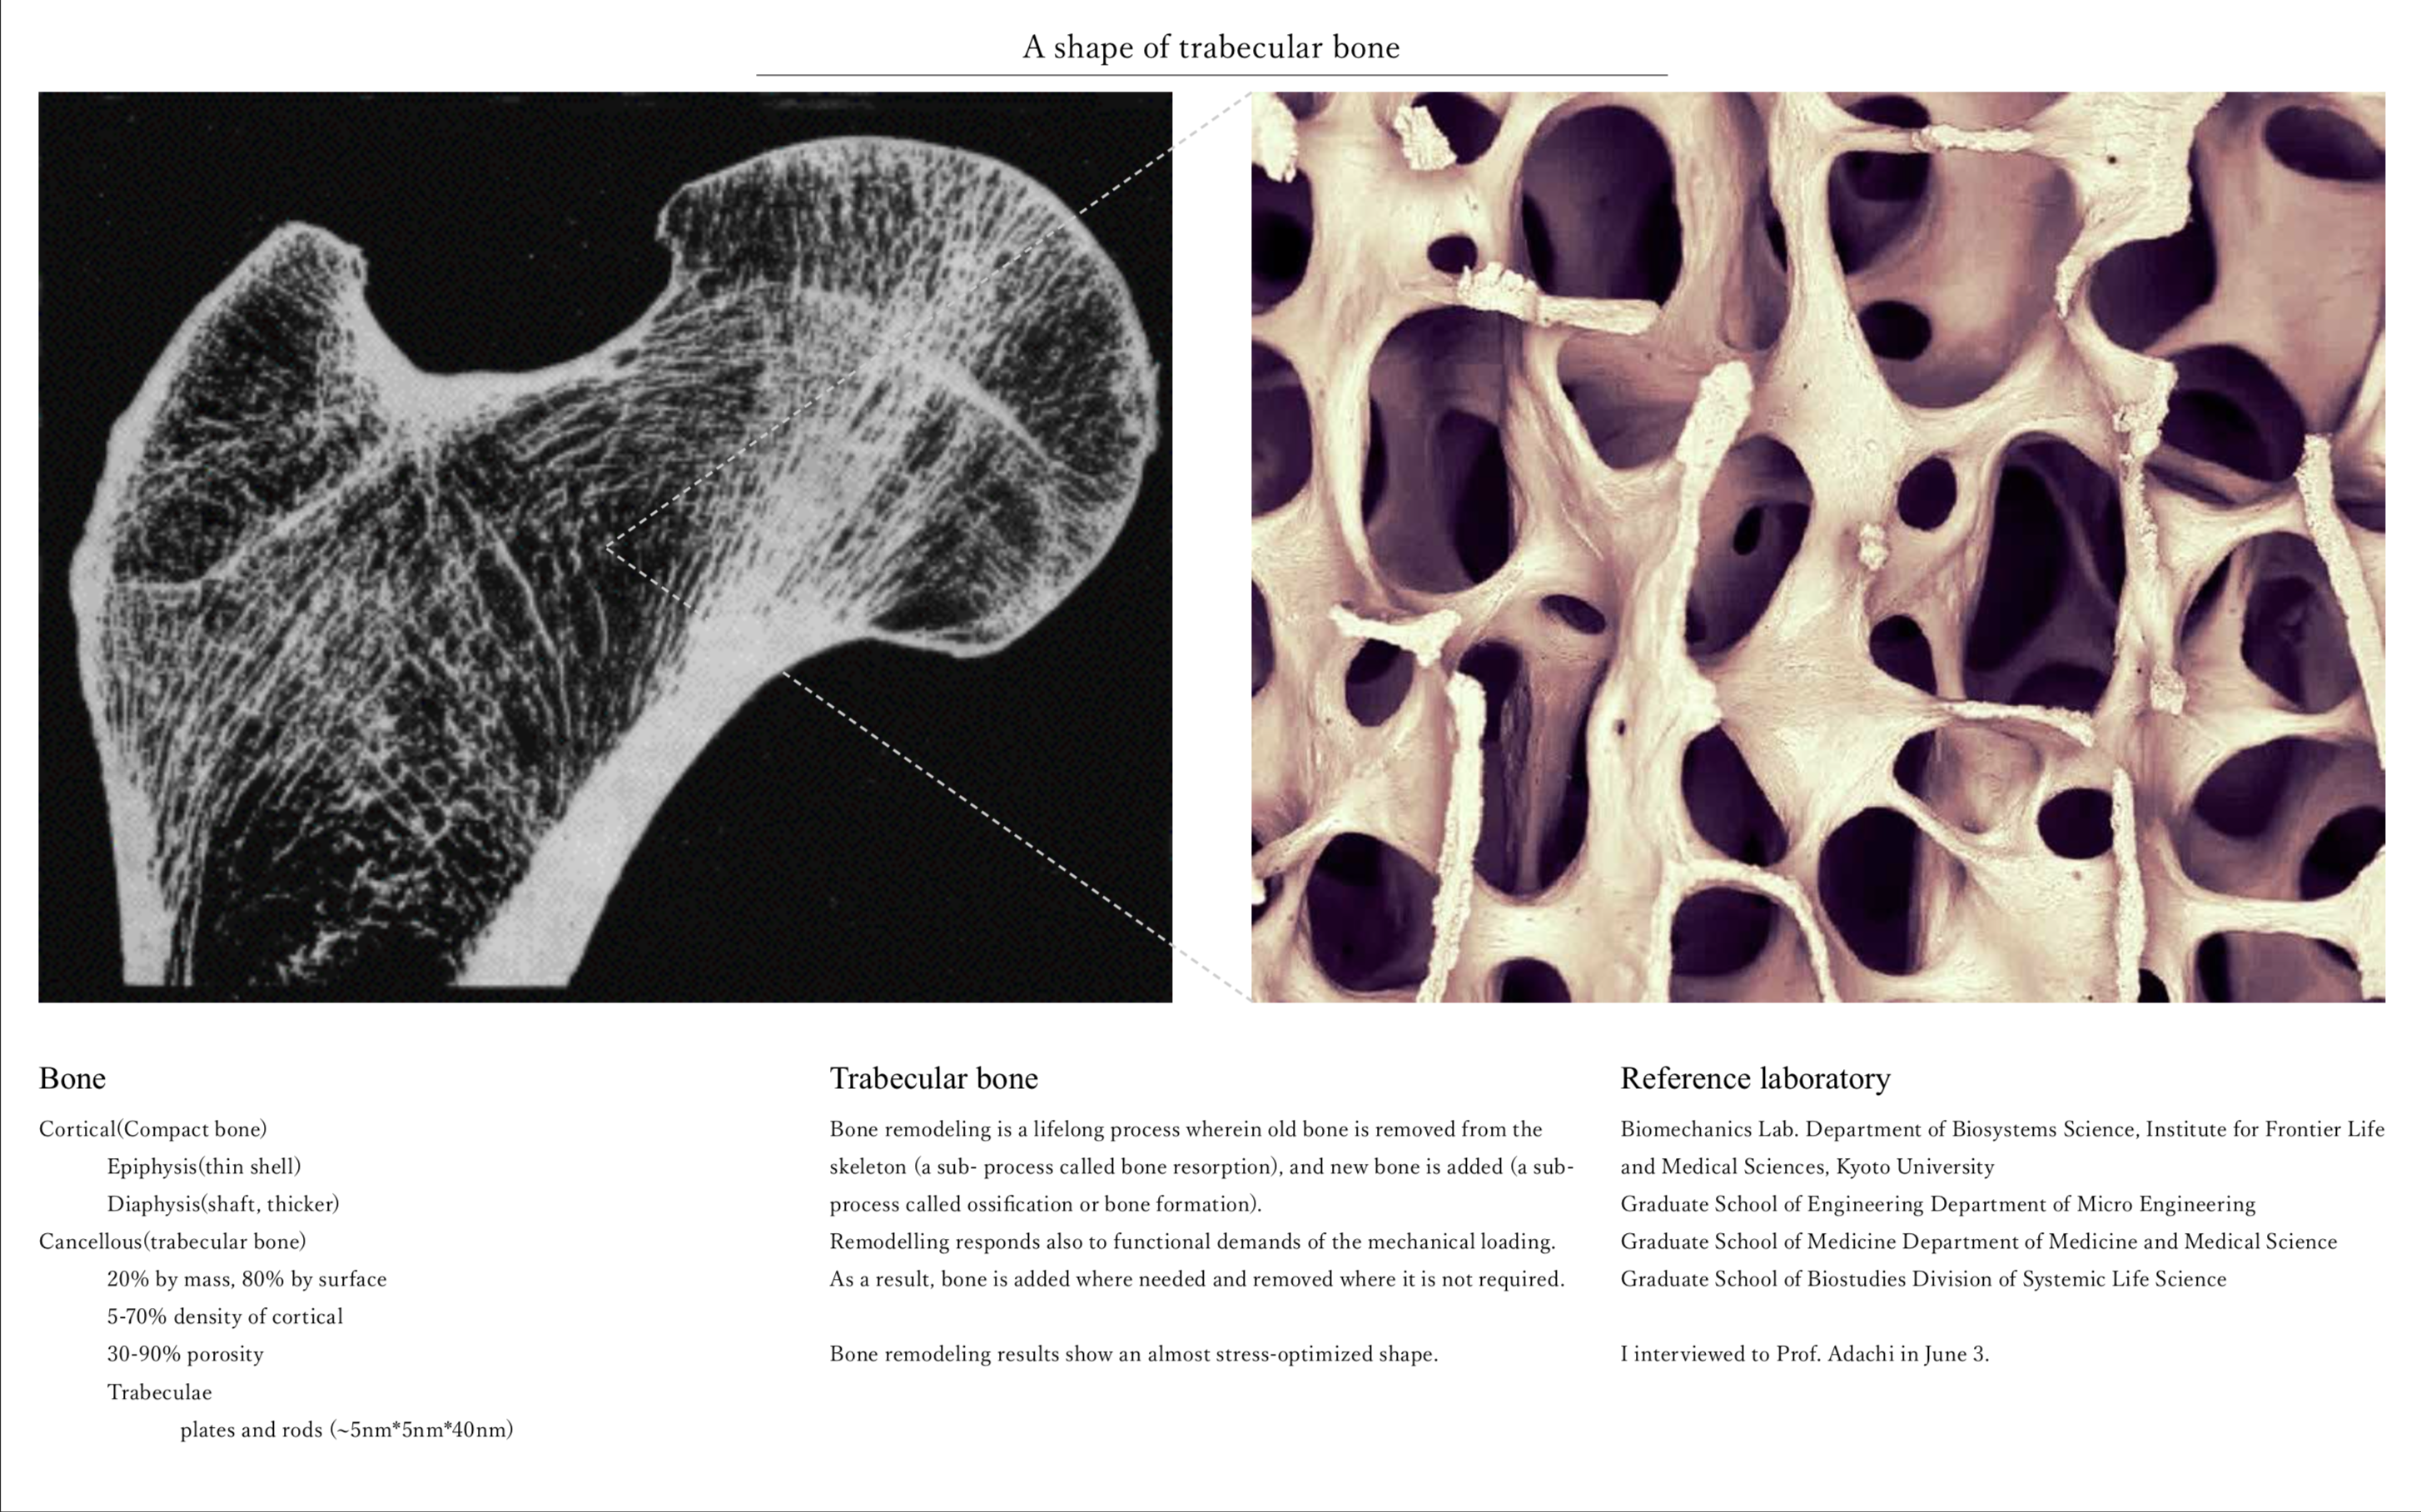
Task: Click the '5-70% density of cortical' line
Action: coord(224,1316)
